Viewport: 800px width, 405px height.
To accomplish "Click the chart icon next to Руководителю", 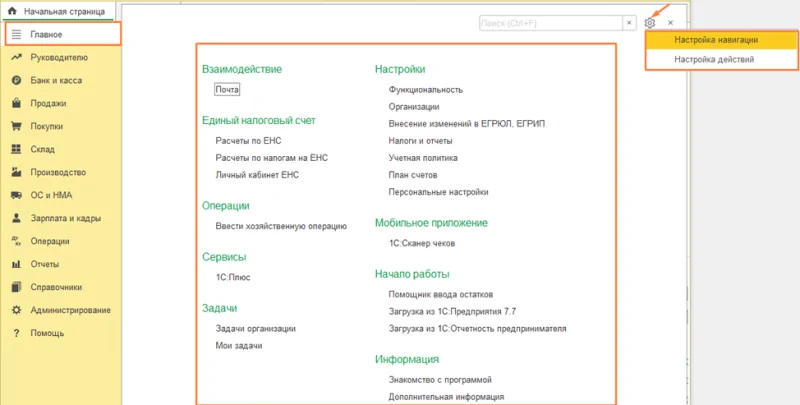I will point(16,58).
